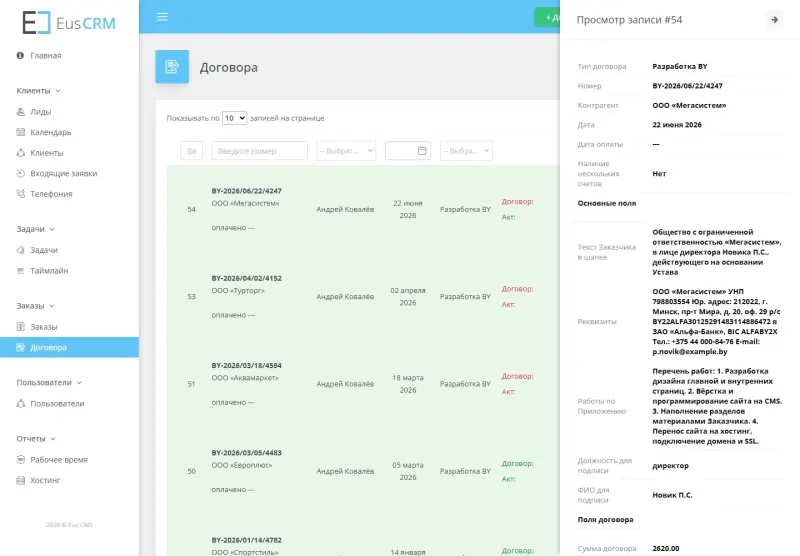Viewport: 800px width, 556px height.
Task: Click the Таймлайн icon
Action: [20, 271]
